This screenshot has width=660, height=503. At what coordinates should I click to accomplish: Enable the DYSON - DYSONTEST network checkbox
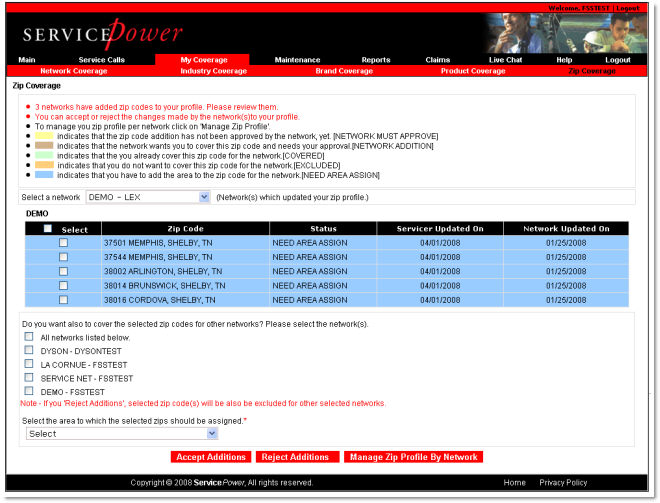[x=29, y=350]
